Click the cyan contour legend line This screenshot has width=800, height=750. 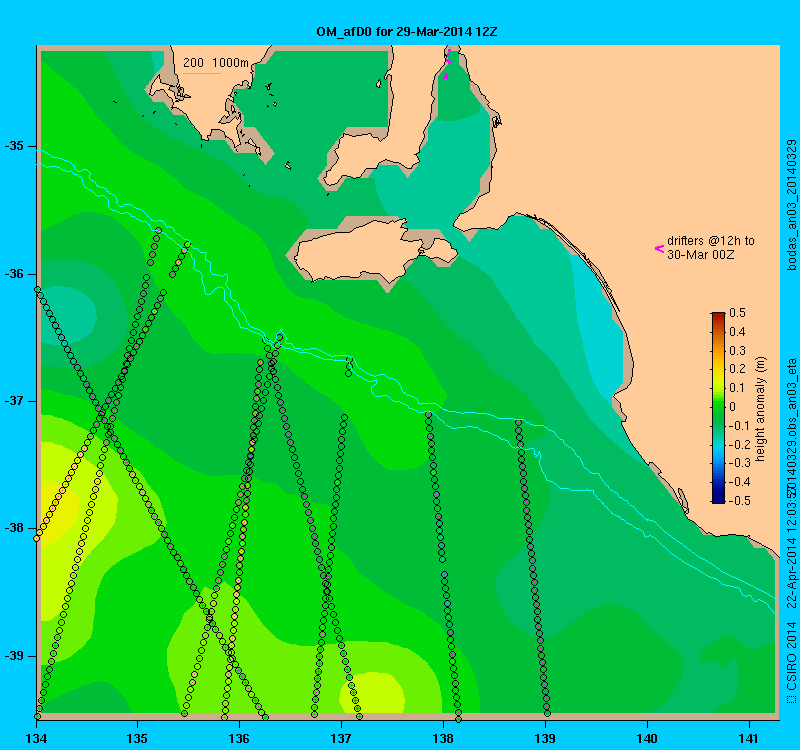202,73
